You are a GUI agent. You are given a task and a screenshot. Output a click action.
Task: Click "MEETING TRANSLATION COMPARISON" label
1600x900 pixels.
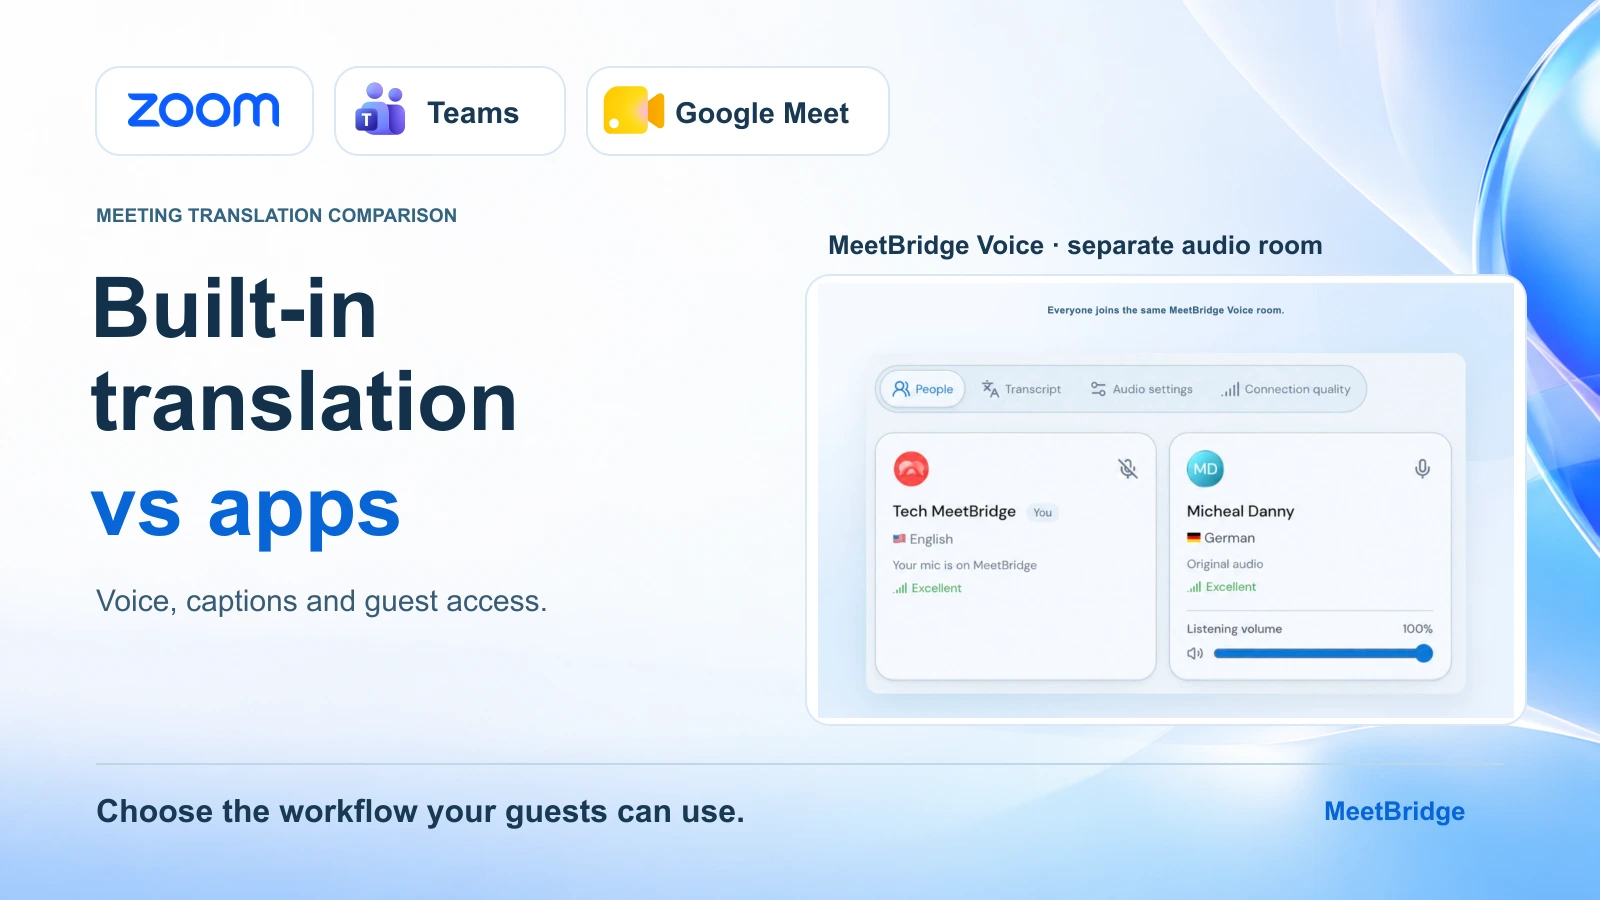tap(276, 216)
